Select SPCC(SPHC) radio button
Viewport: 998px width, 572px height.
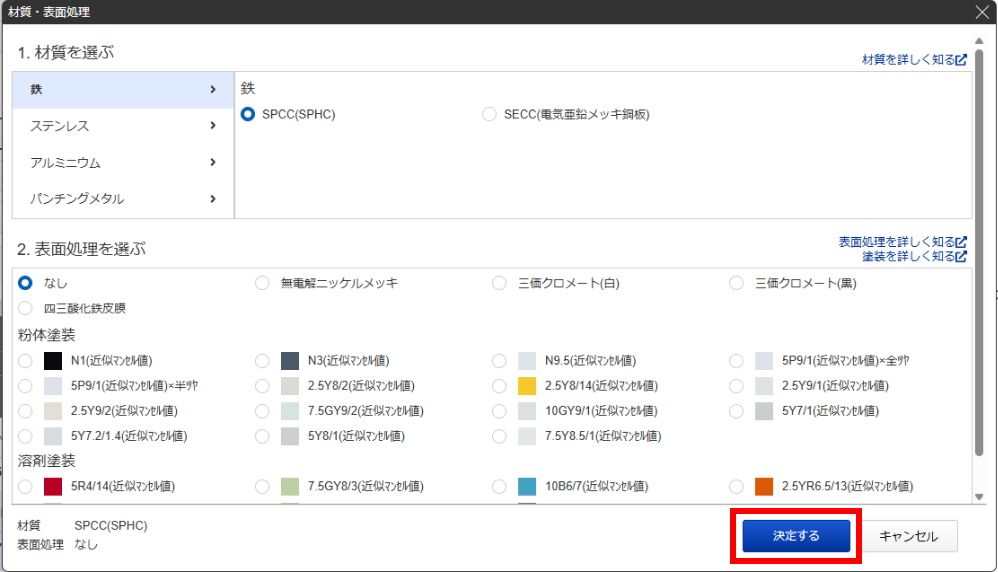pyautogui.click(x=248, y=115)
